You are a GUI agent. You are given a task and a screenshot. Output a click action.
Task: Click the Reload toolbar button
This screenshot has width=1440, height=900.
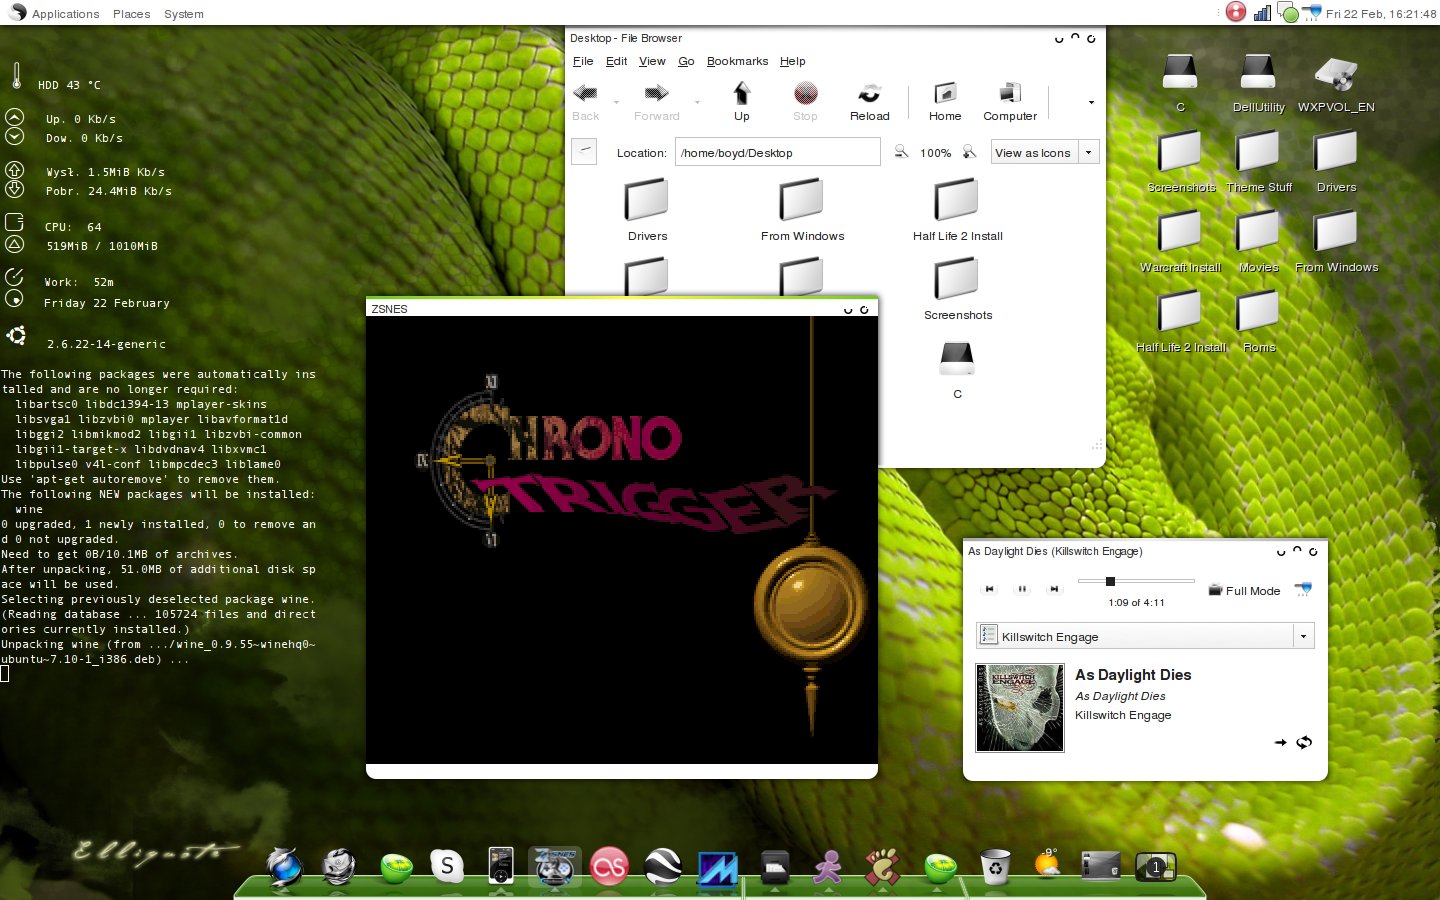click(869, 101)
